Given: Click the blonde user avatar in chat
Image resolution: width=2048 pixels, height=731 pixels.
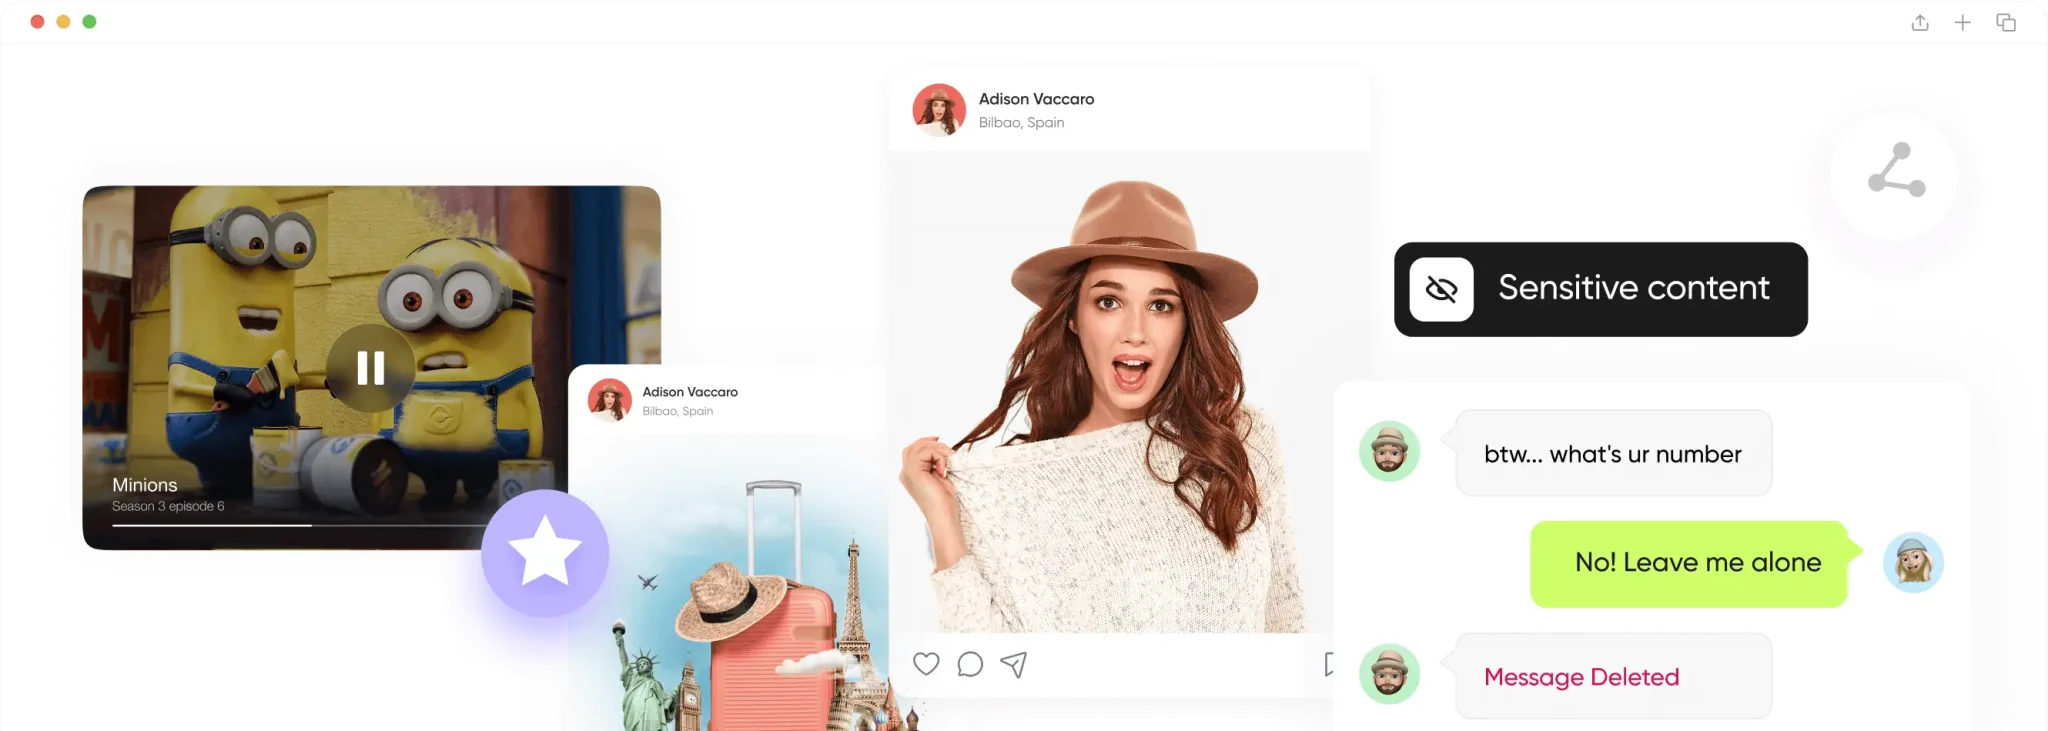Looking at the screenshot, I should 1912,563.
